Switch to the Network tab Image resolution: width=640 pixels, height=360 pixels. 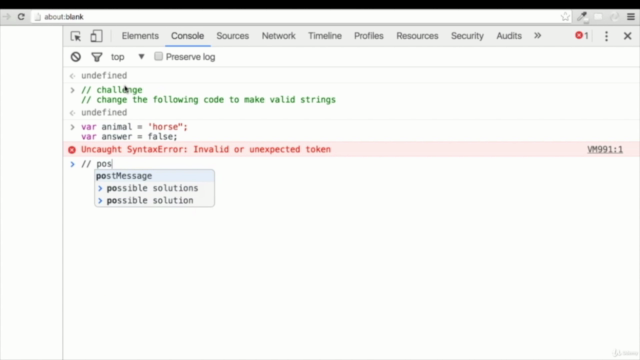tap(278, 36)
